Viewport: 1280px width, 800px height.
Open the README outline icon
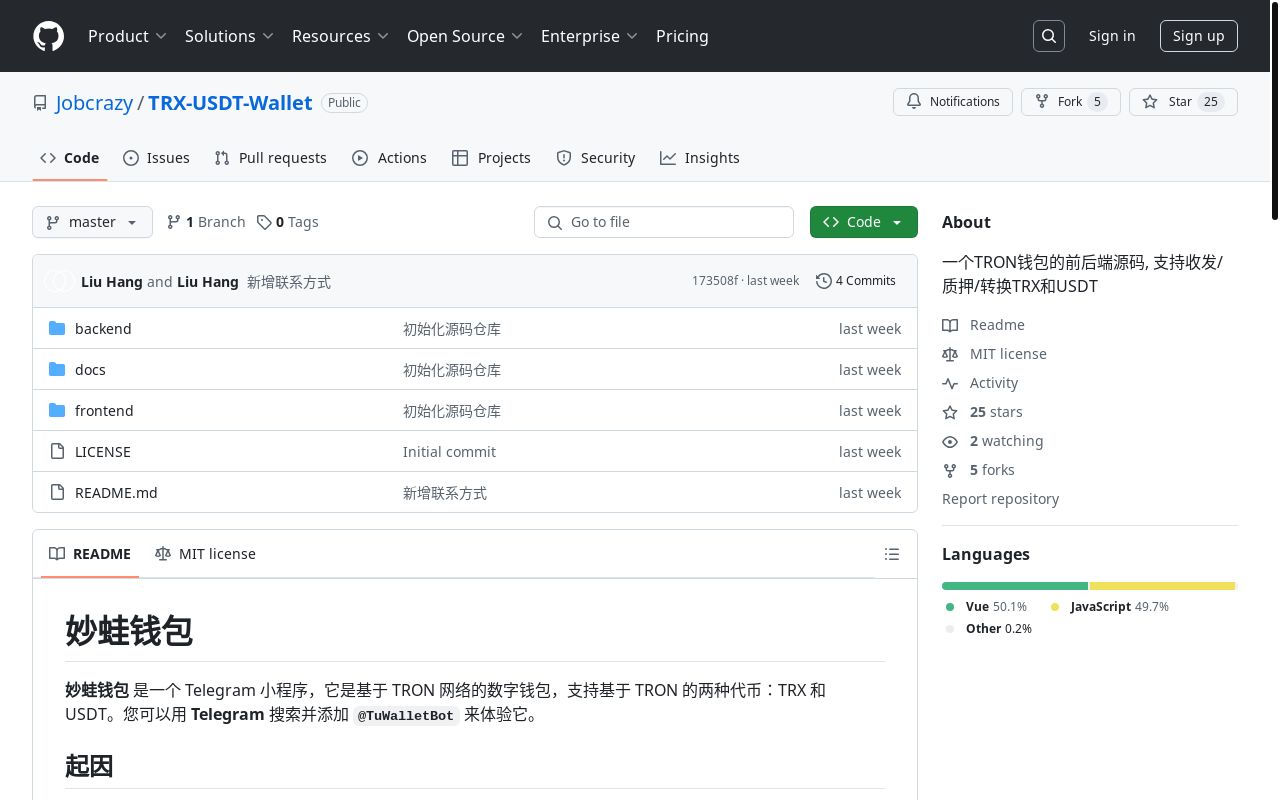(891, 554)
